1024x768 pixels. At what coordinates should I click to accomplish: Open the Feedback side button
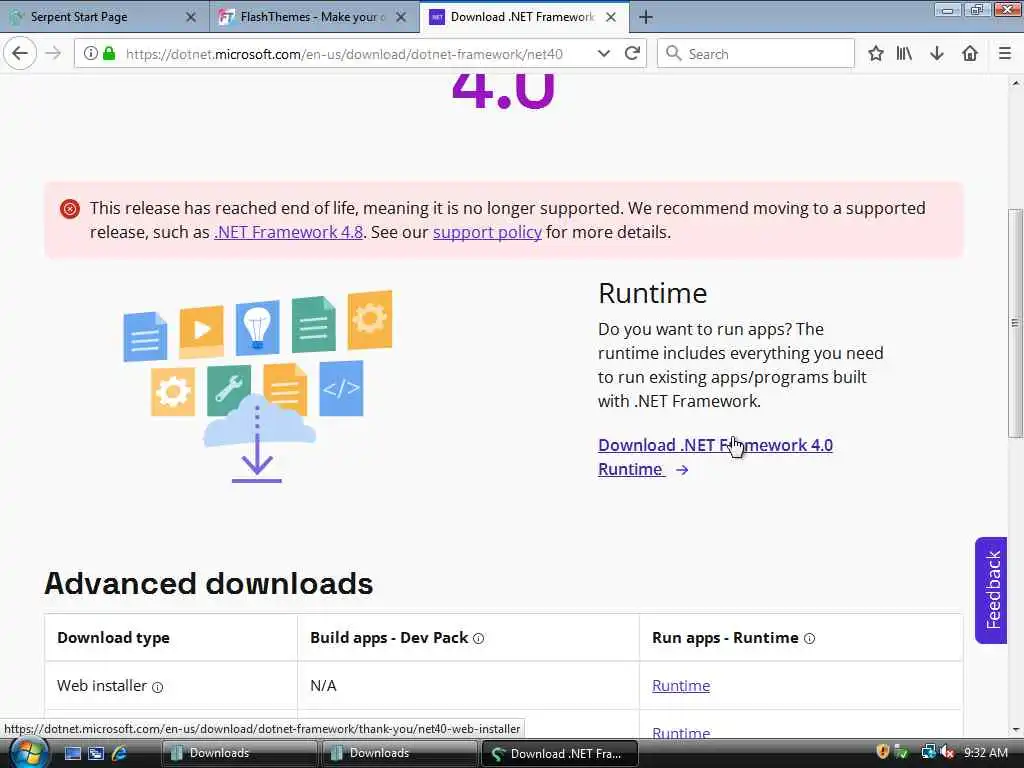tap(991, 590)
